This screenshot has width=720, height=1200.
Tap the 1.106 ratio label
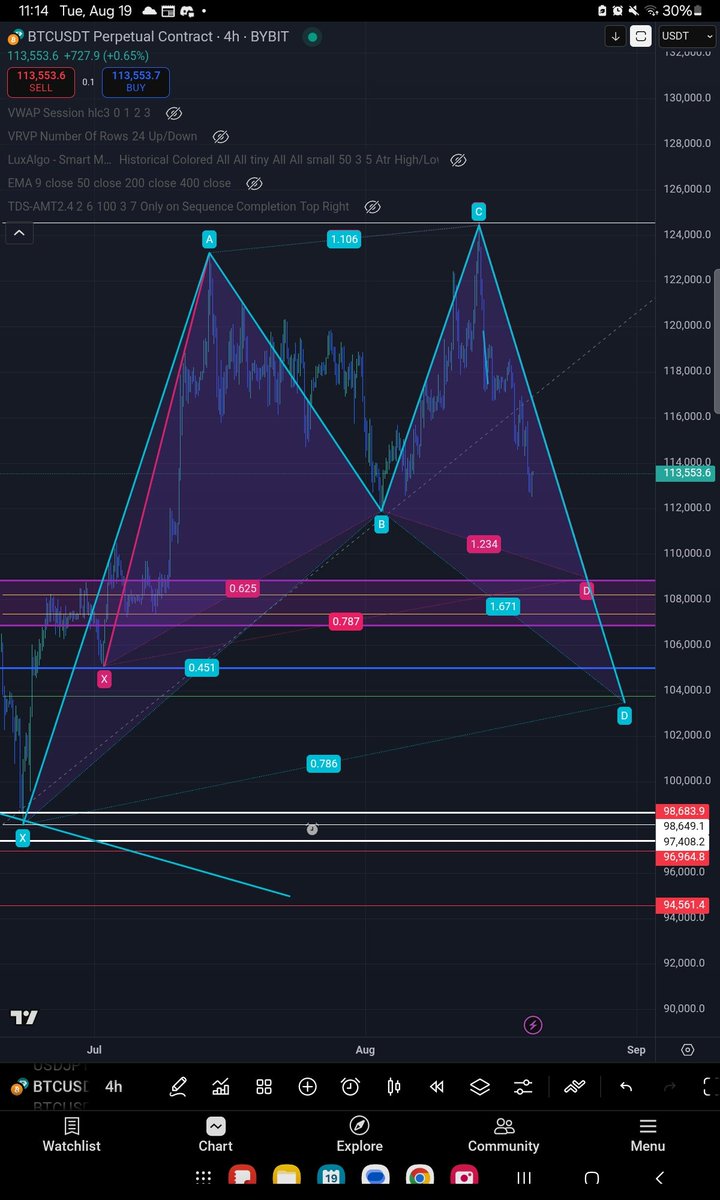pyautogui.click(x=343, y=239)
